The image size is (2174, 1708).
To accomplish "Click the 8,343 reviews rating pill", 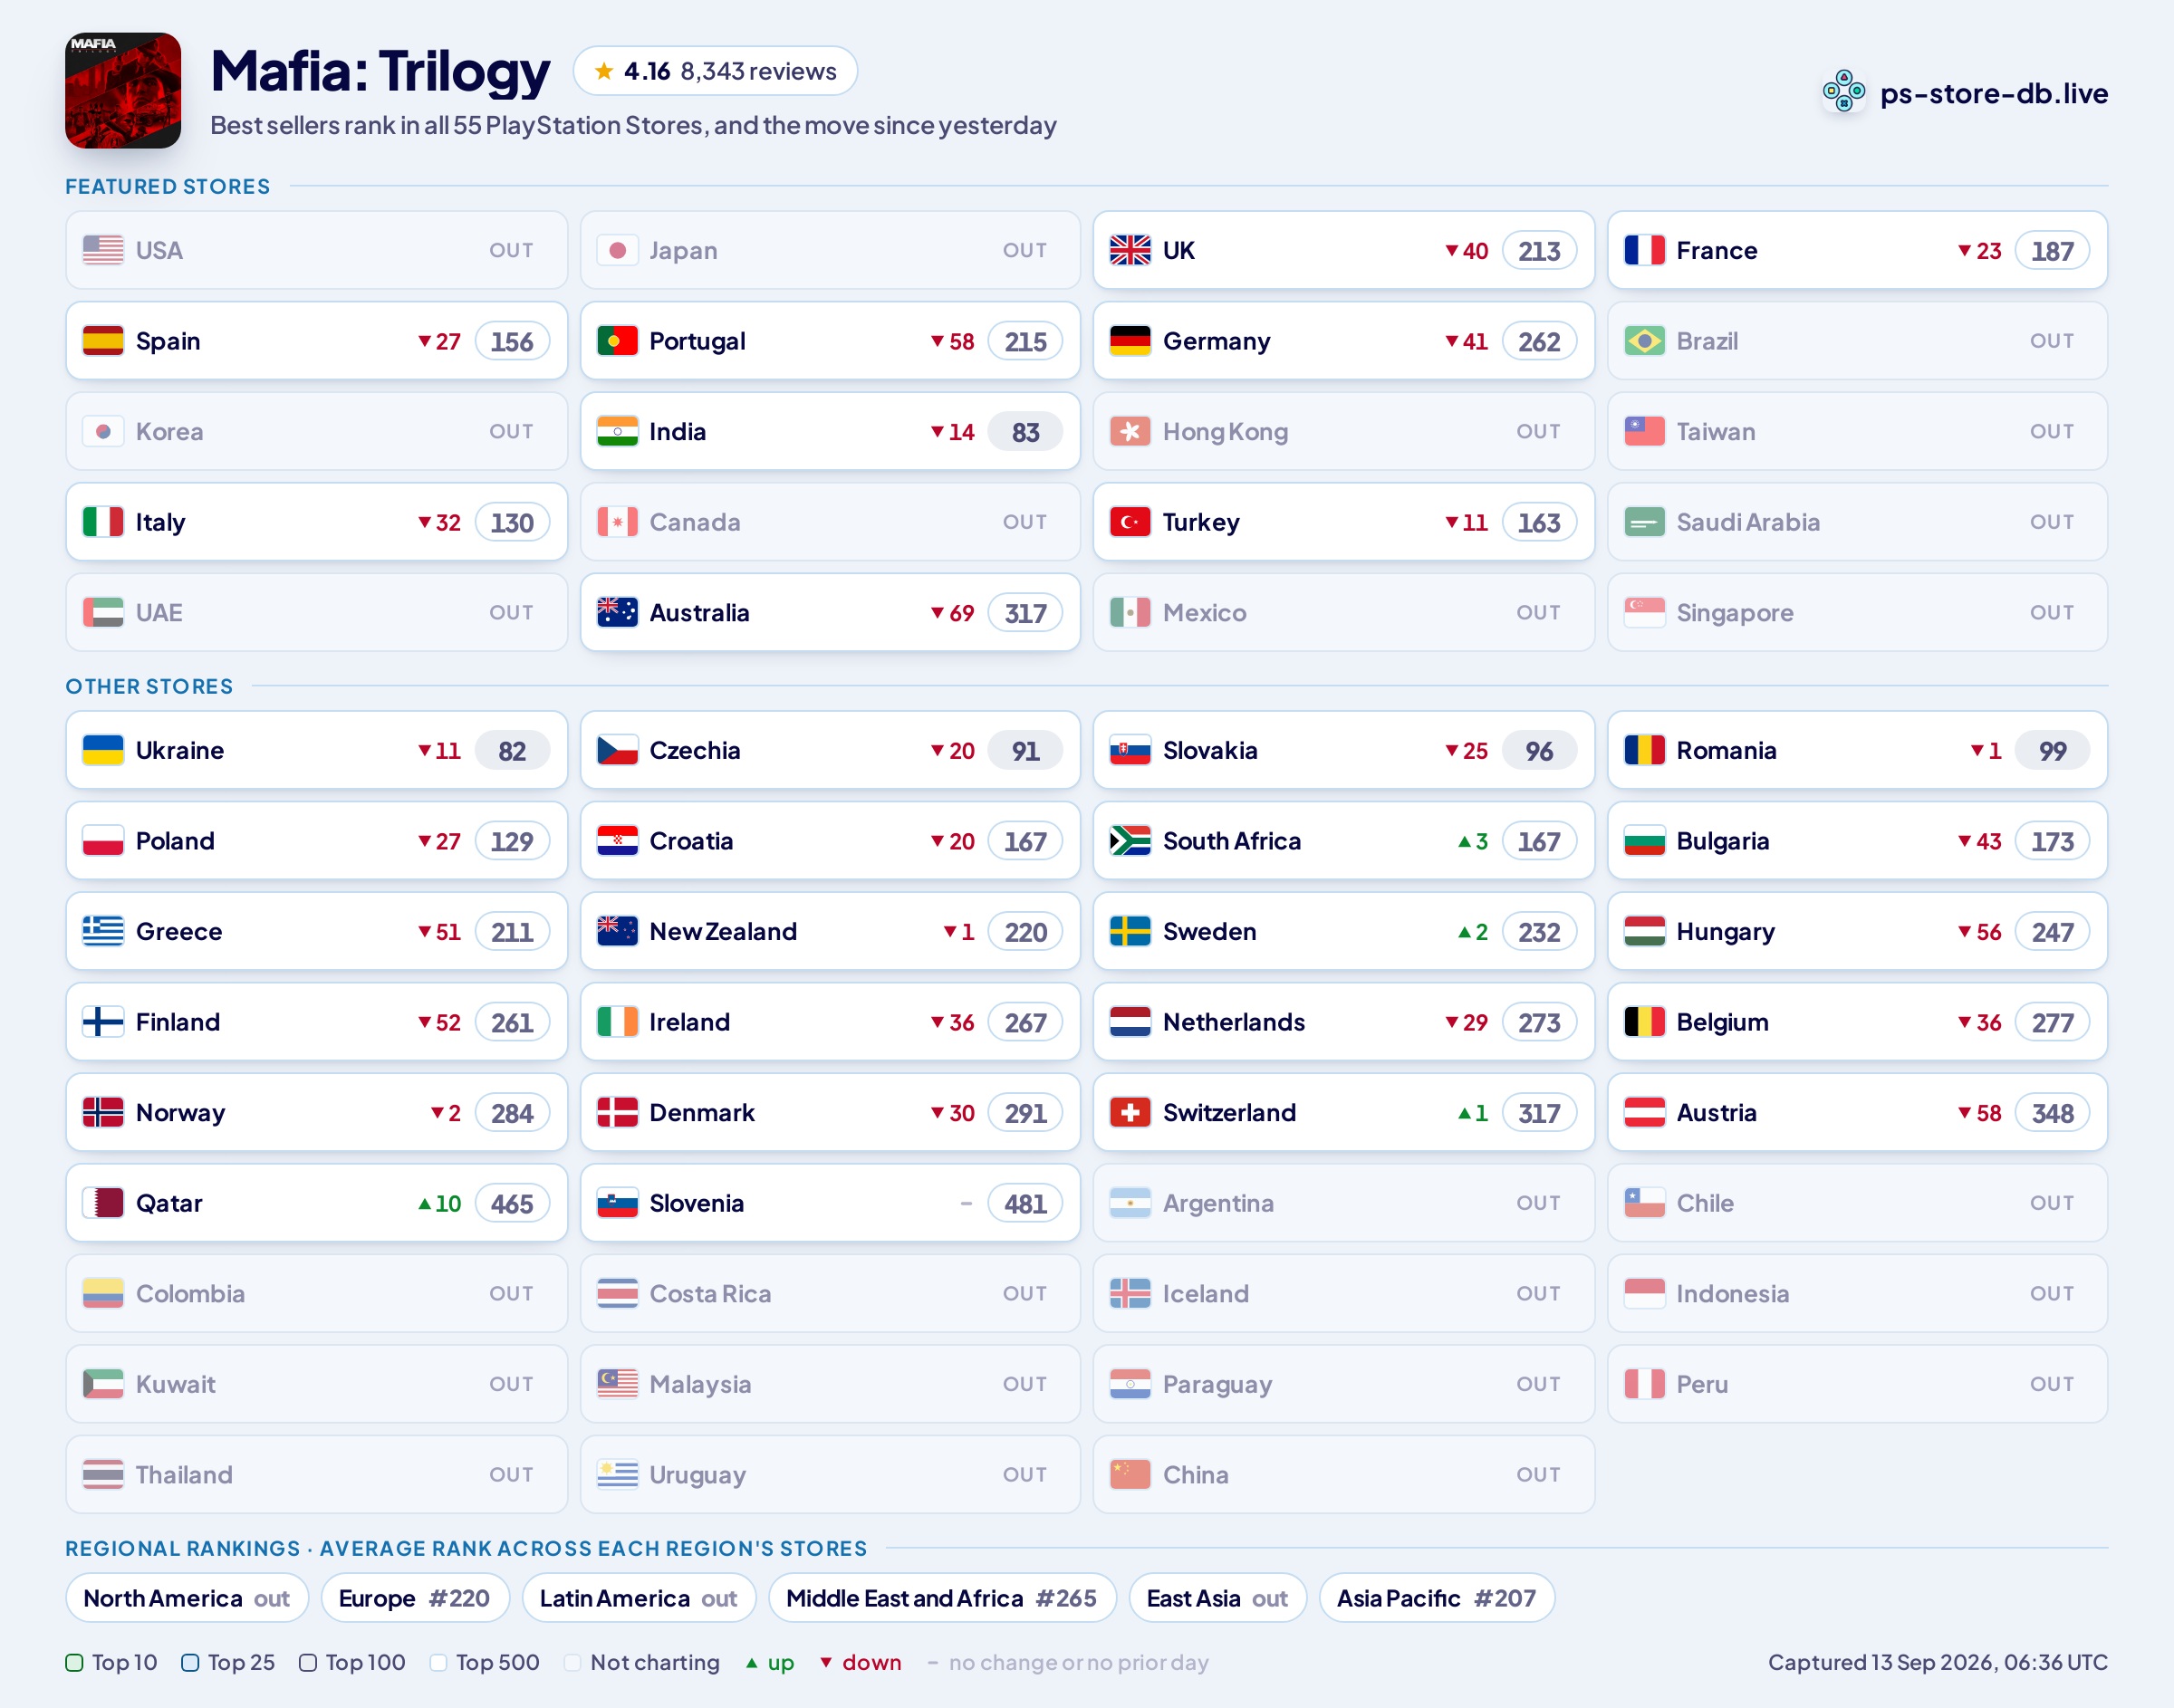I will click(x=715, y=71).
